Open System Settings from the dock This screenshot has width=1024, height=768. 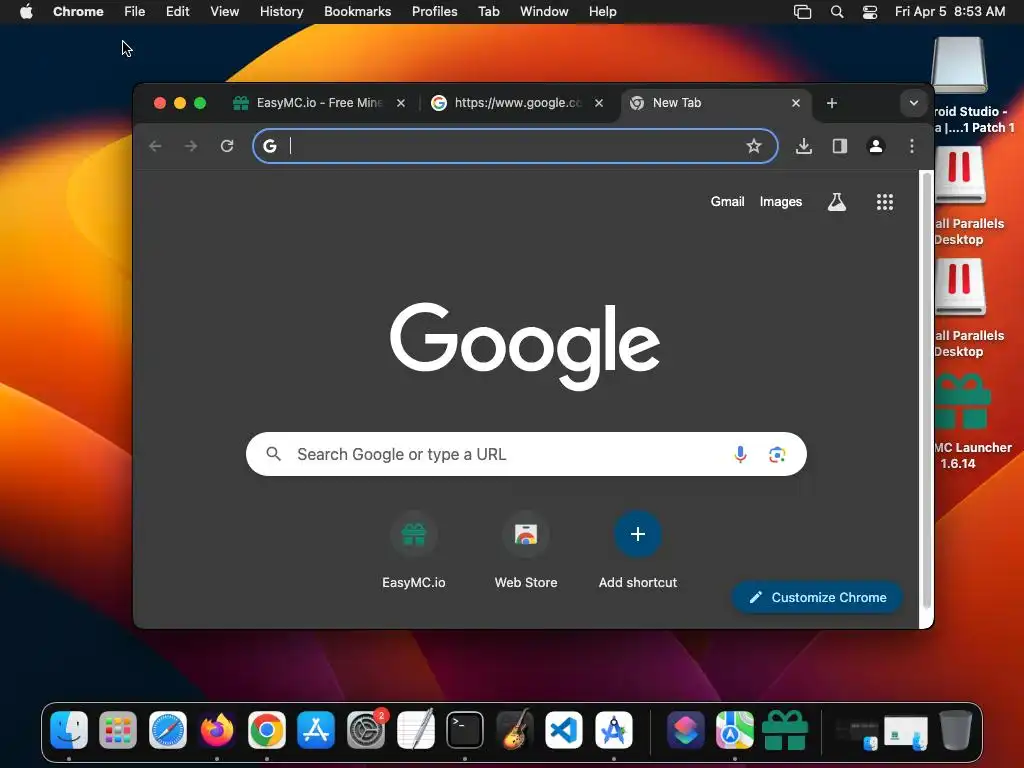pos(366,729)
